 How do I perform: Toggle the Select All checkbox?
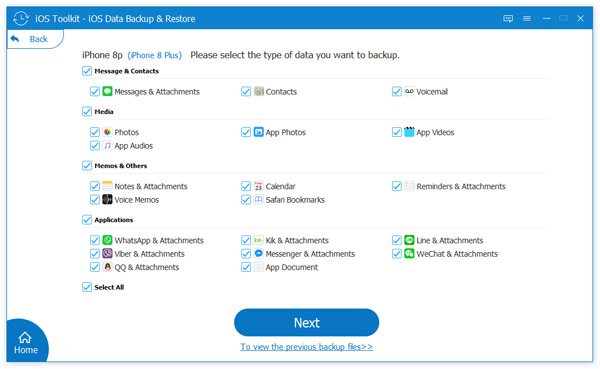pyautogui.click(x=87, y=287)
